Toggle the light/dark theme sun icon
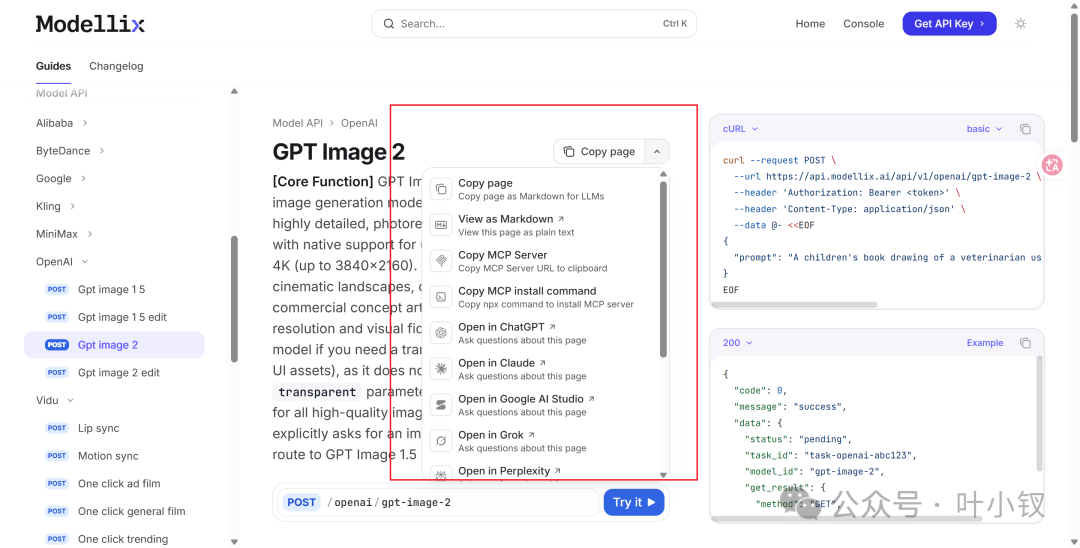The width and height of the screenshot is (1080, 548). [1021, 23]
